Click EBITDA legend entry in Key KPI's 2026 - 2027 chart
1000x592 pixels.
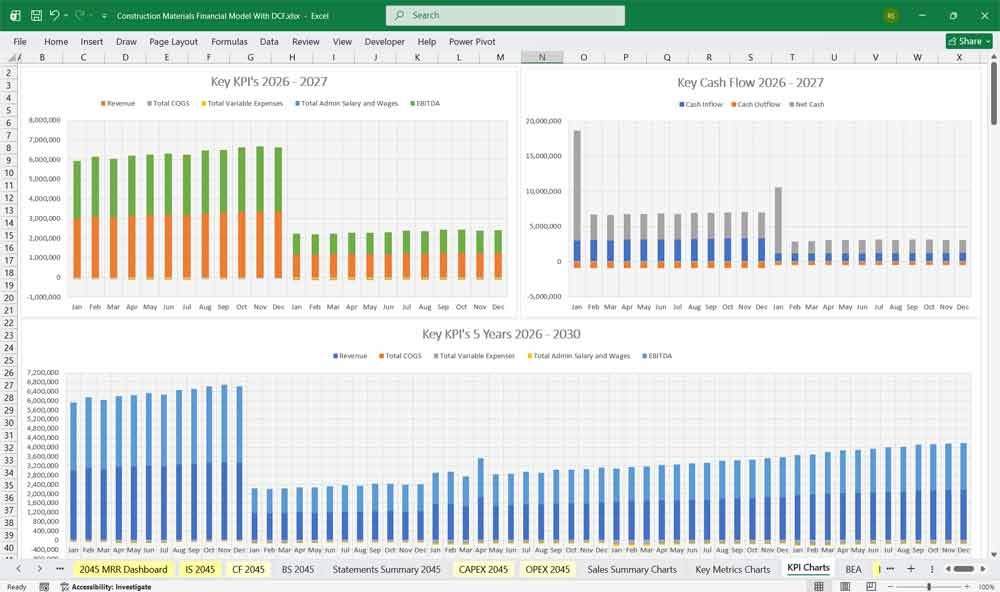point(425,103)
